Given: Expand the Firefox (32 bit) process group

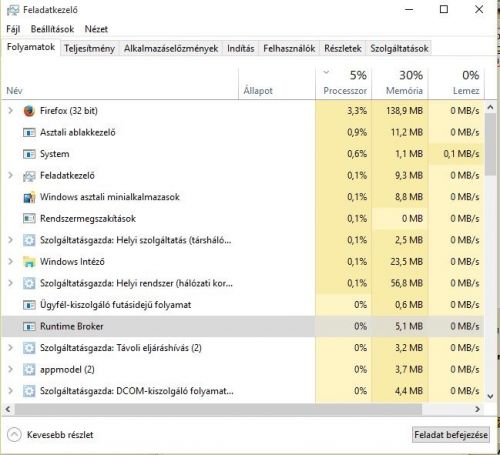Looking at the screenshot, I should tap(10, 111).
